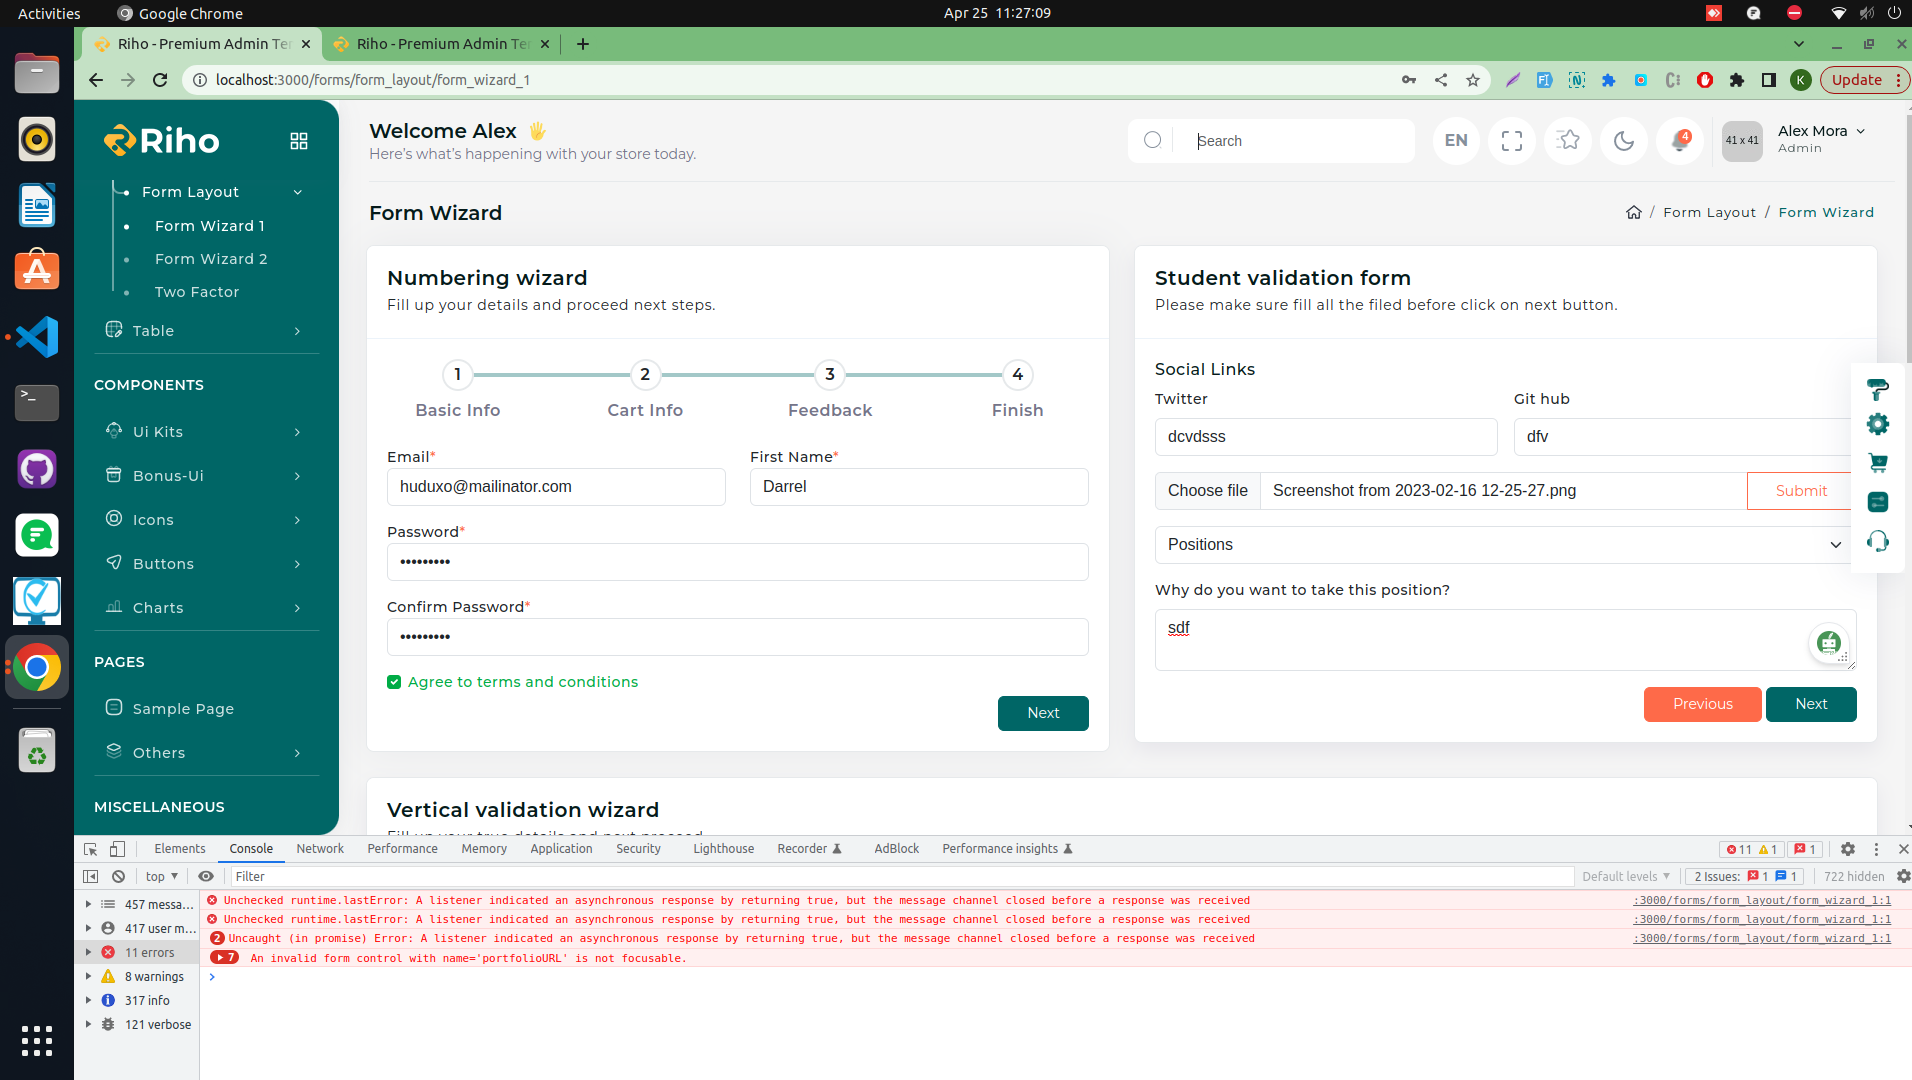The height and width of the screenshot is (1080, 1912).
Task: Clear the DevTools console
Action: tap(118, 876)
